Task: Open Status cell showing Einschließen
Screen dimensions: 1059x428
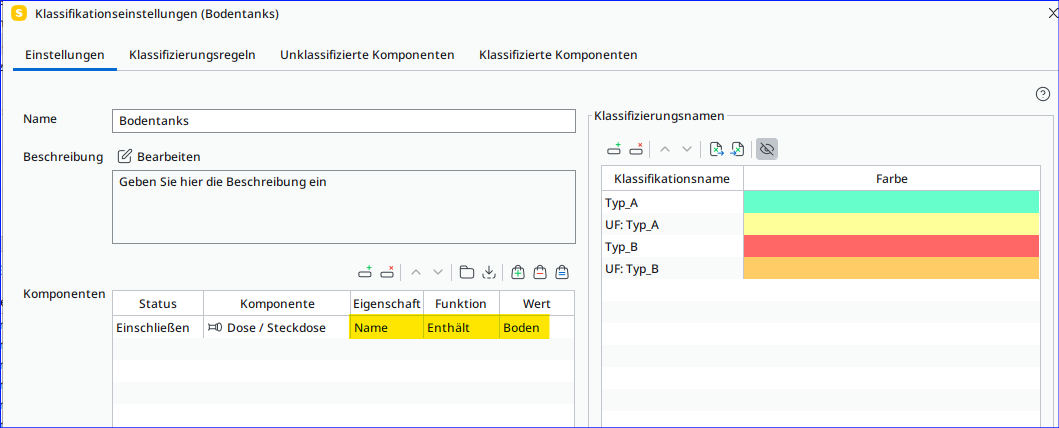Action: pyautogui.click(x=157, y=328)
